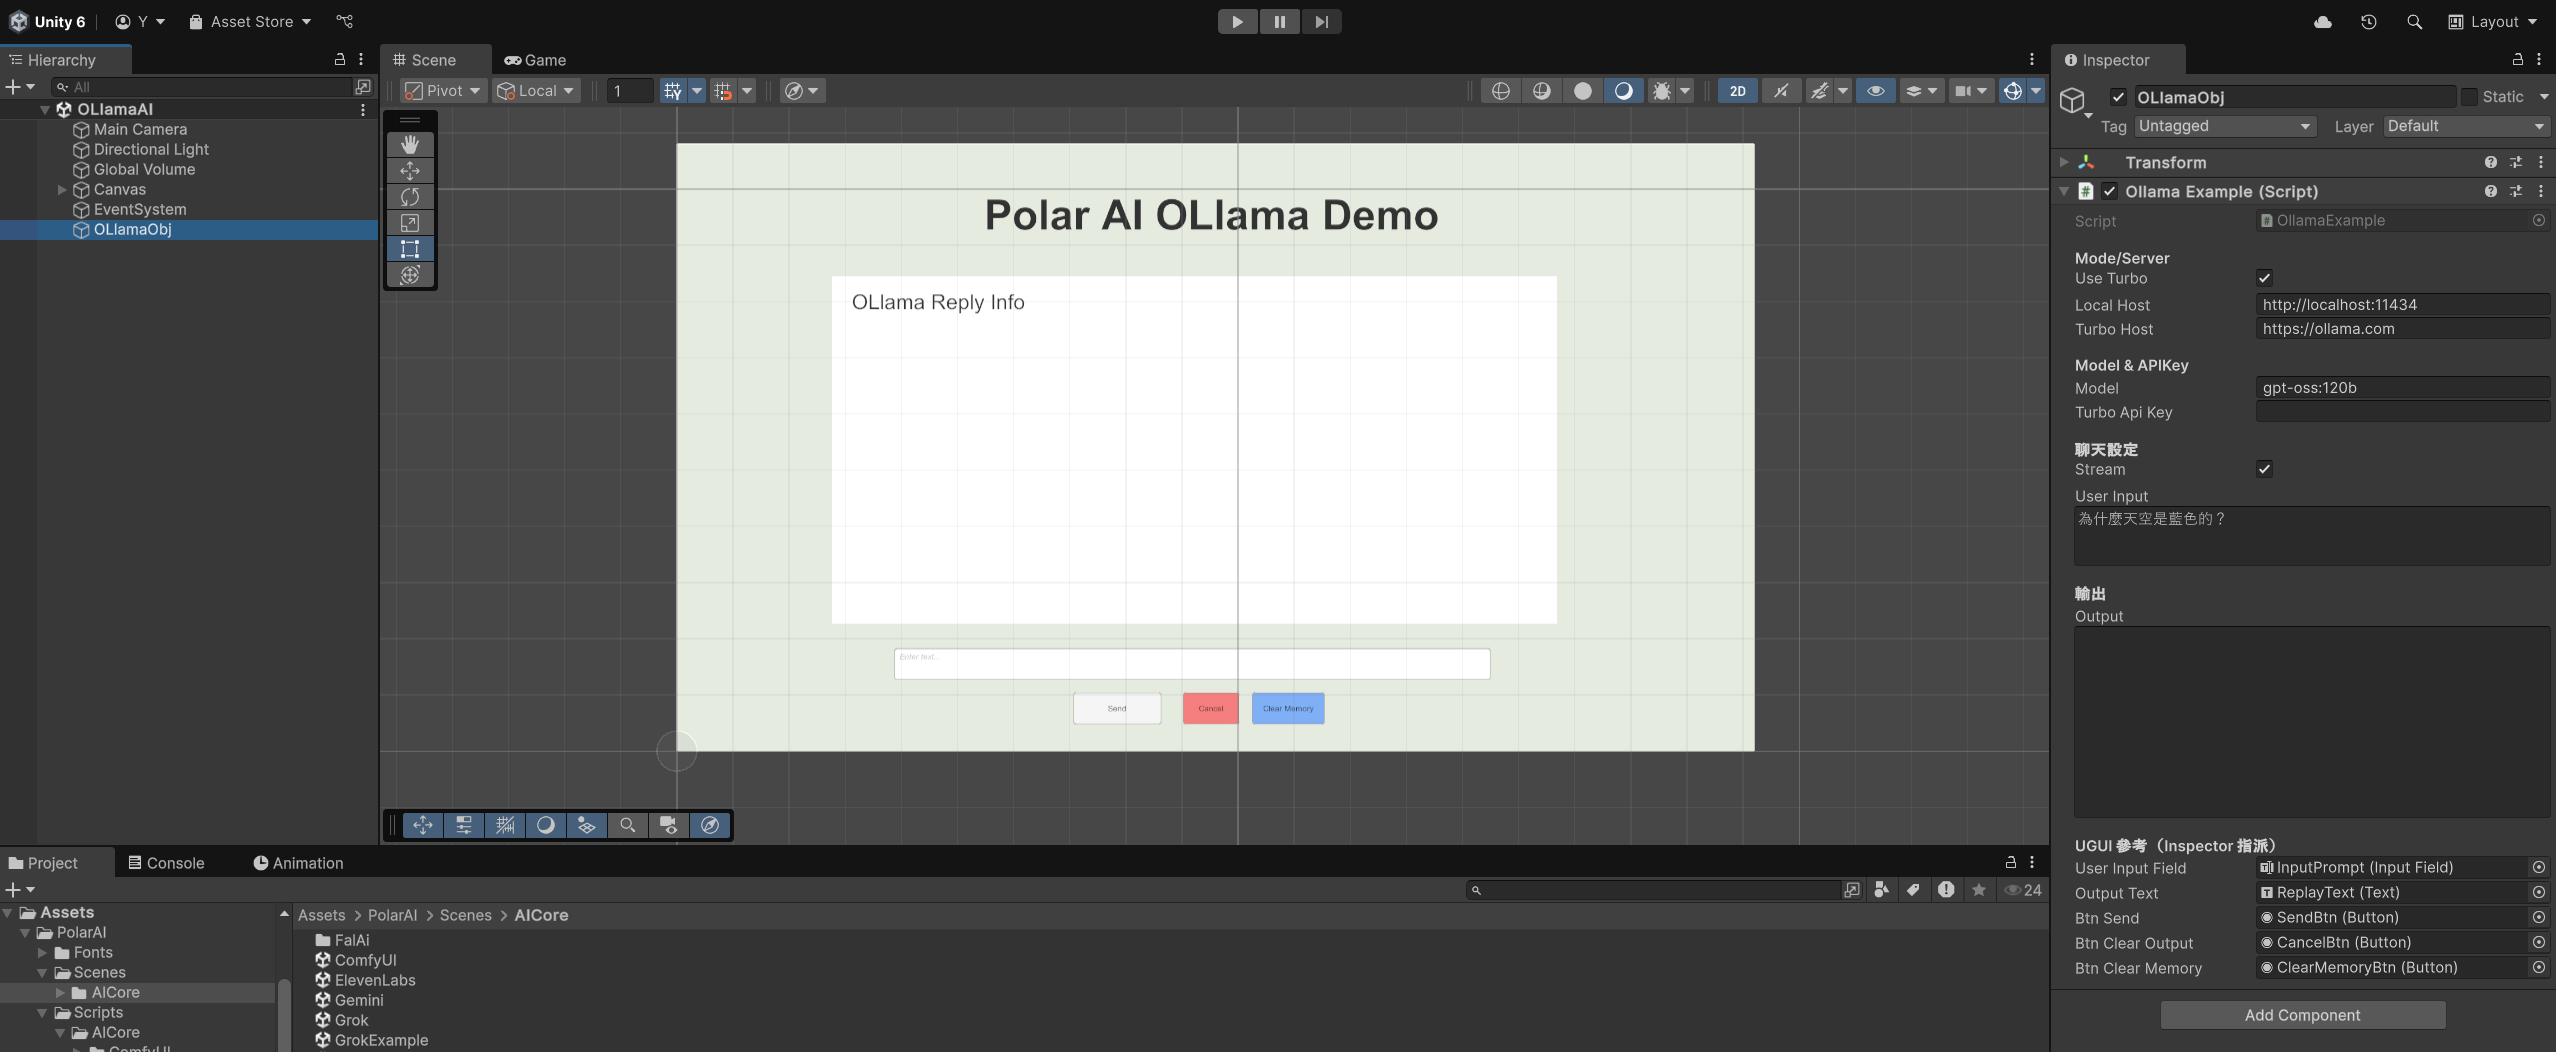Image resolution: width=2556 pixels, height=1052 pixels.
Task: Open the Unity cloud services icon
Action: [x=2323, y=22]
